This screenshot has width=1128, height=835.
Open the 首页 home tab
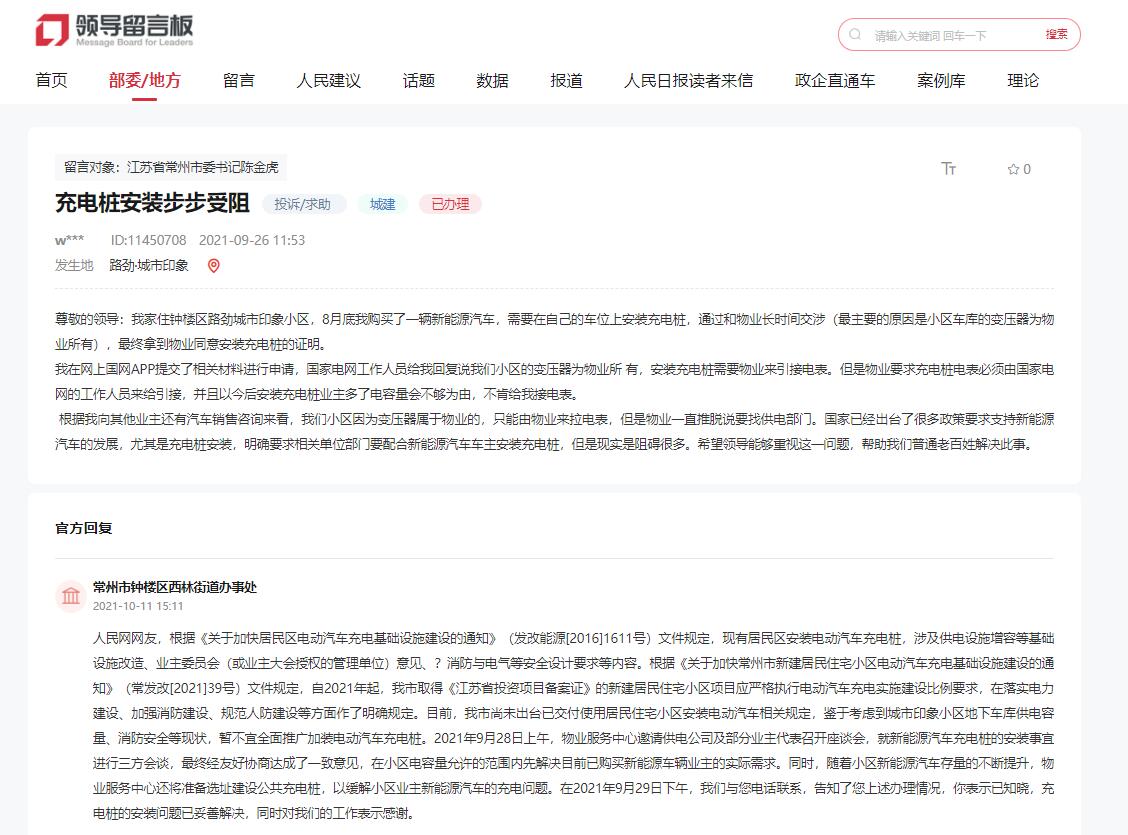(x=51, y=80)
